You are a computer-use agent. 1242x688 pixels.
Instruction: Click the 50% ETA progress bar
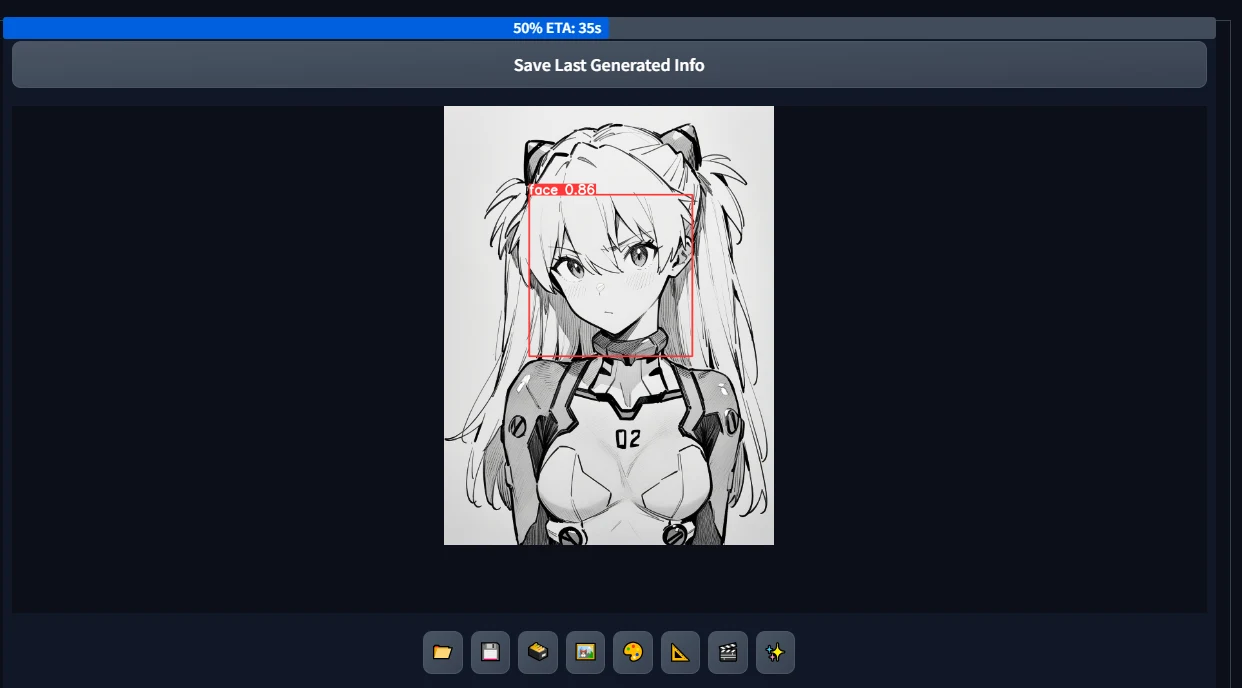pyautogui.click(x=609, y=28)
